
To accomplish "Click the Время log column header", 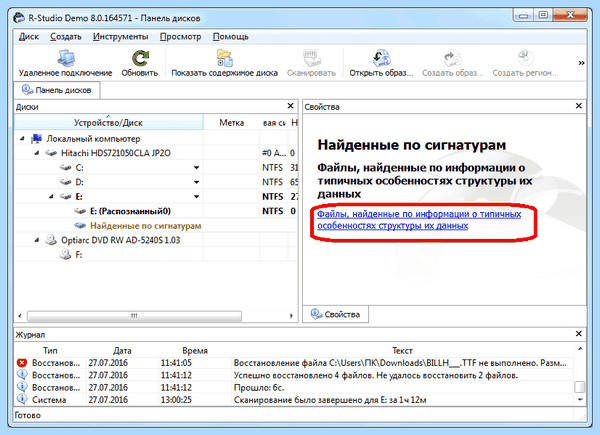I will pyautogui.click(x=195, y=350).
